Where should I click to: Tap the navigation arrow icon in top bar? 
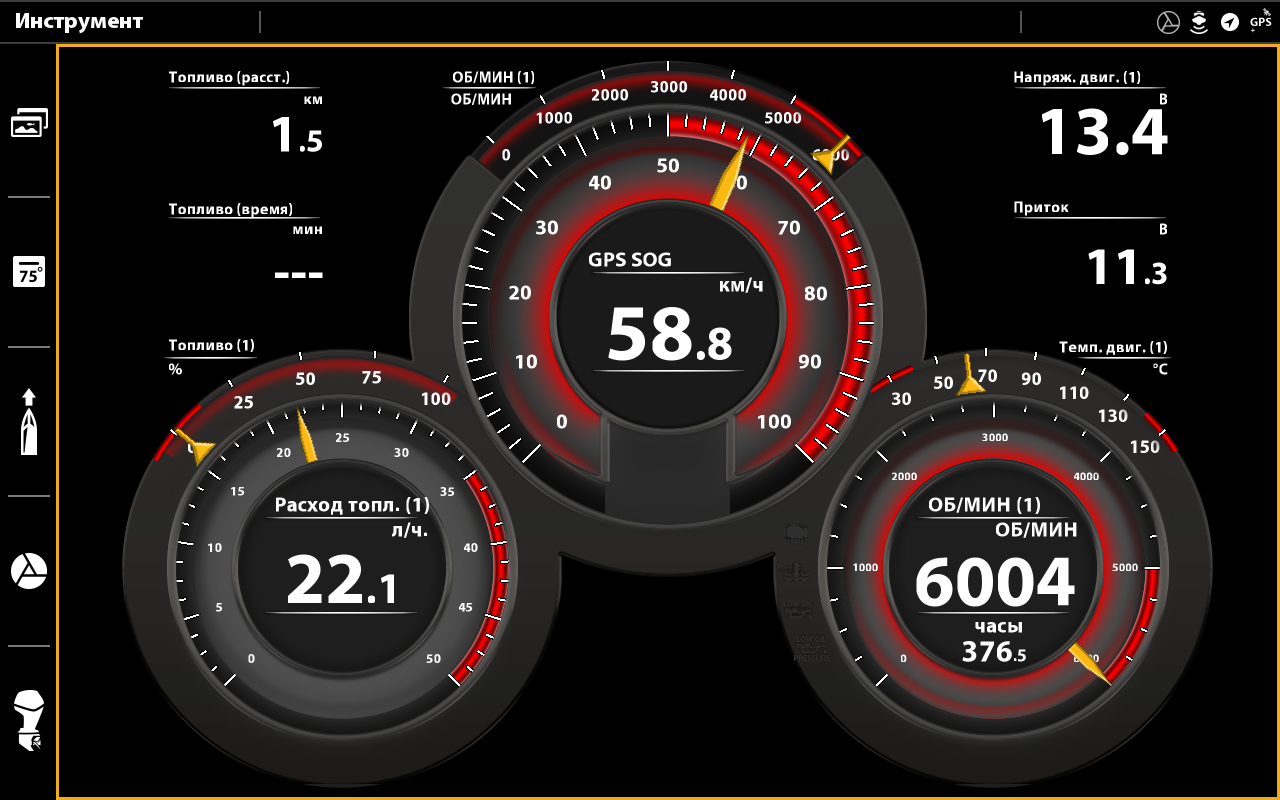pos(1230,22)
